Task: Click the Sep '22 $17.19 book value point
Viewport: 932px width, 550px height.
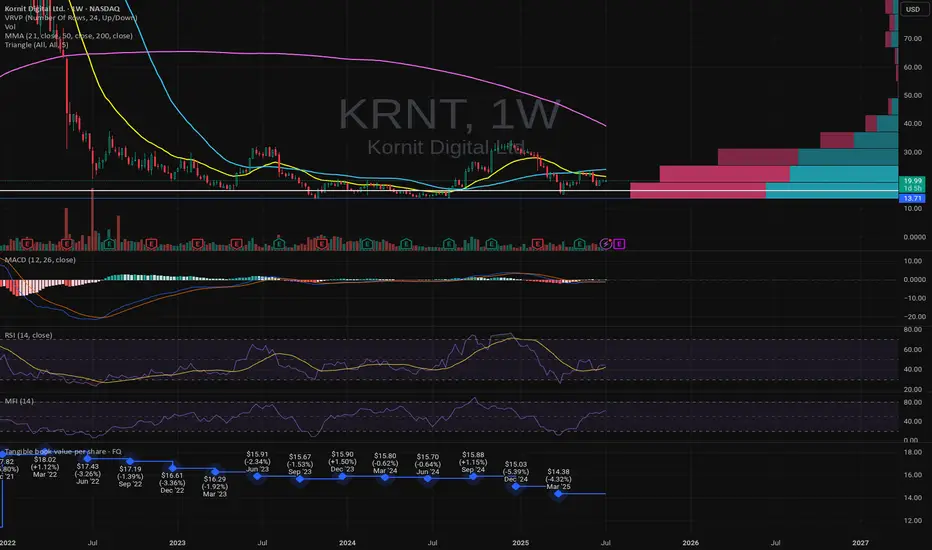Action: pos(130,461)
